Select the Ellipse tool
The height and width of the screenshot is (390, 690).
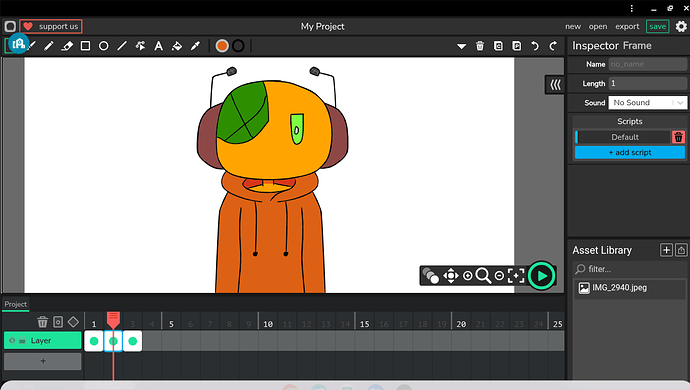pyautogui.click(x=103, y=46)
